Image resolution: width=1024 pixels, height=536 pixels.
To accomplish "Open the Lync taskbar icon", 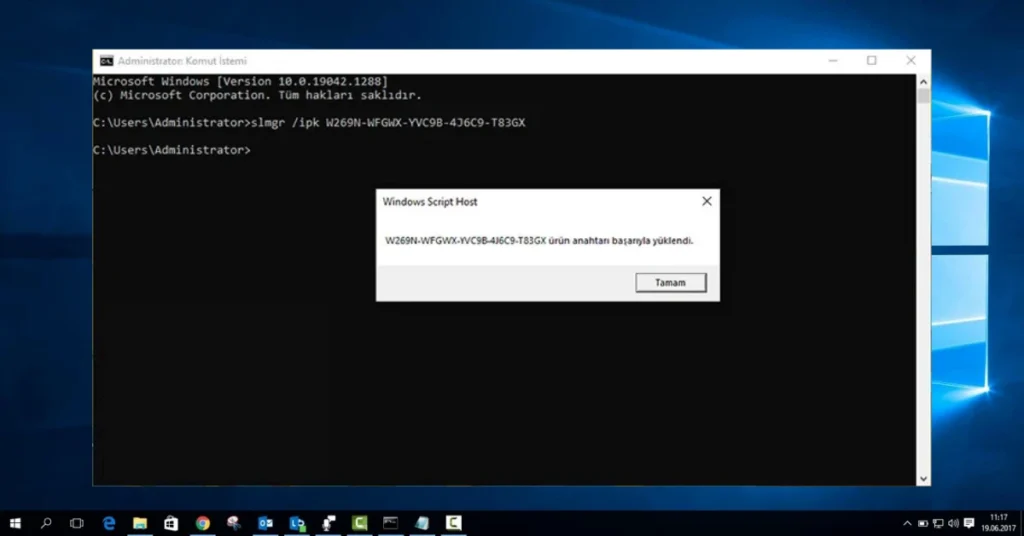I will coord(296,523).
